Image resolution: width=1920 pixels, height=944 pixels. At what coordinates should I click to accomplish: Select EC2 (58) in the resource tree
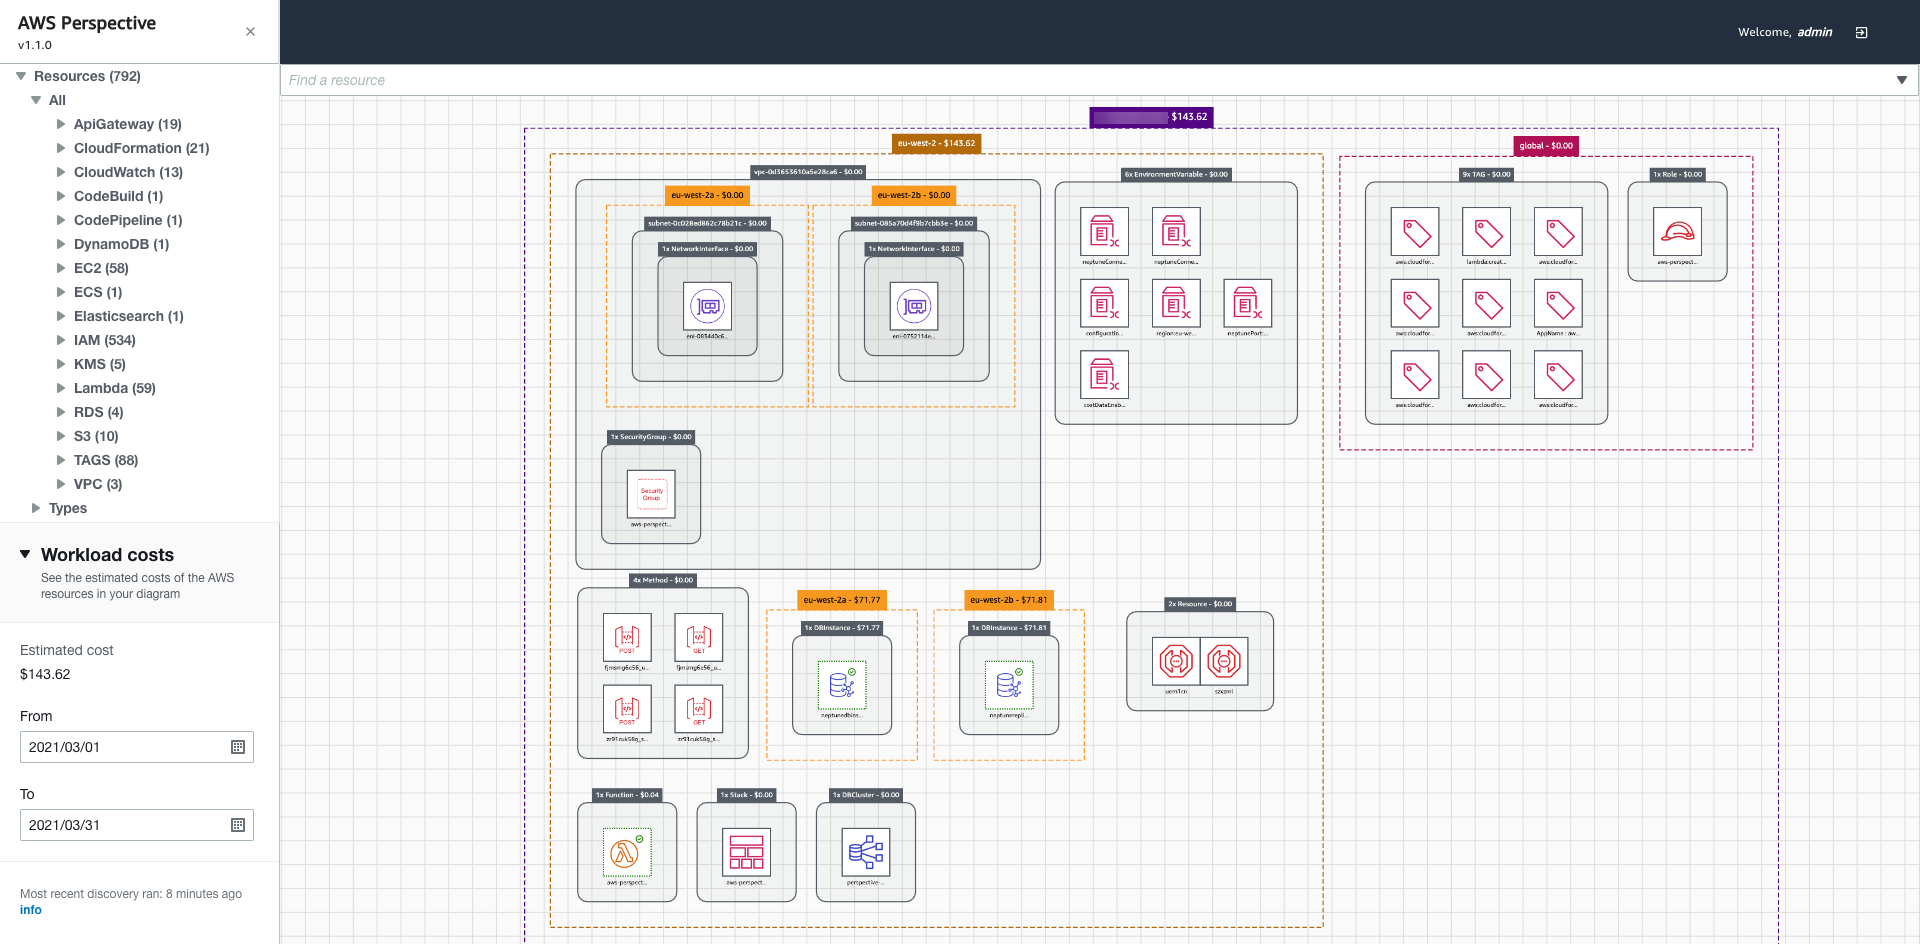101,268
